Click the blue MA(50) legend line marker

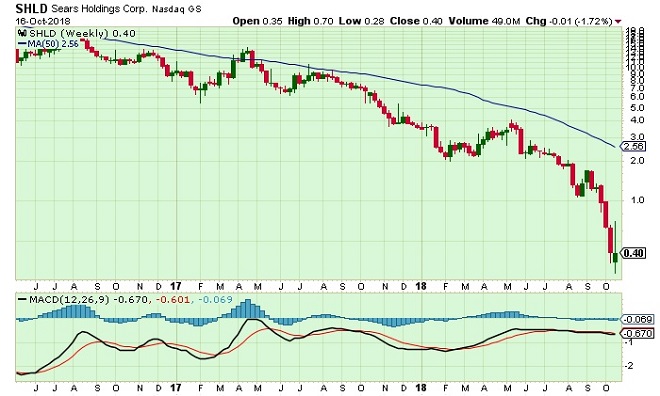click(x=22, y=43)
